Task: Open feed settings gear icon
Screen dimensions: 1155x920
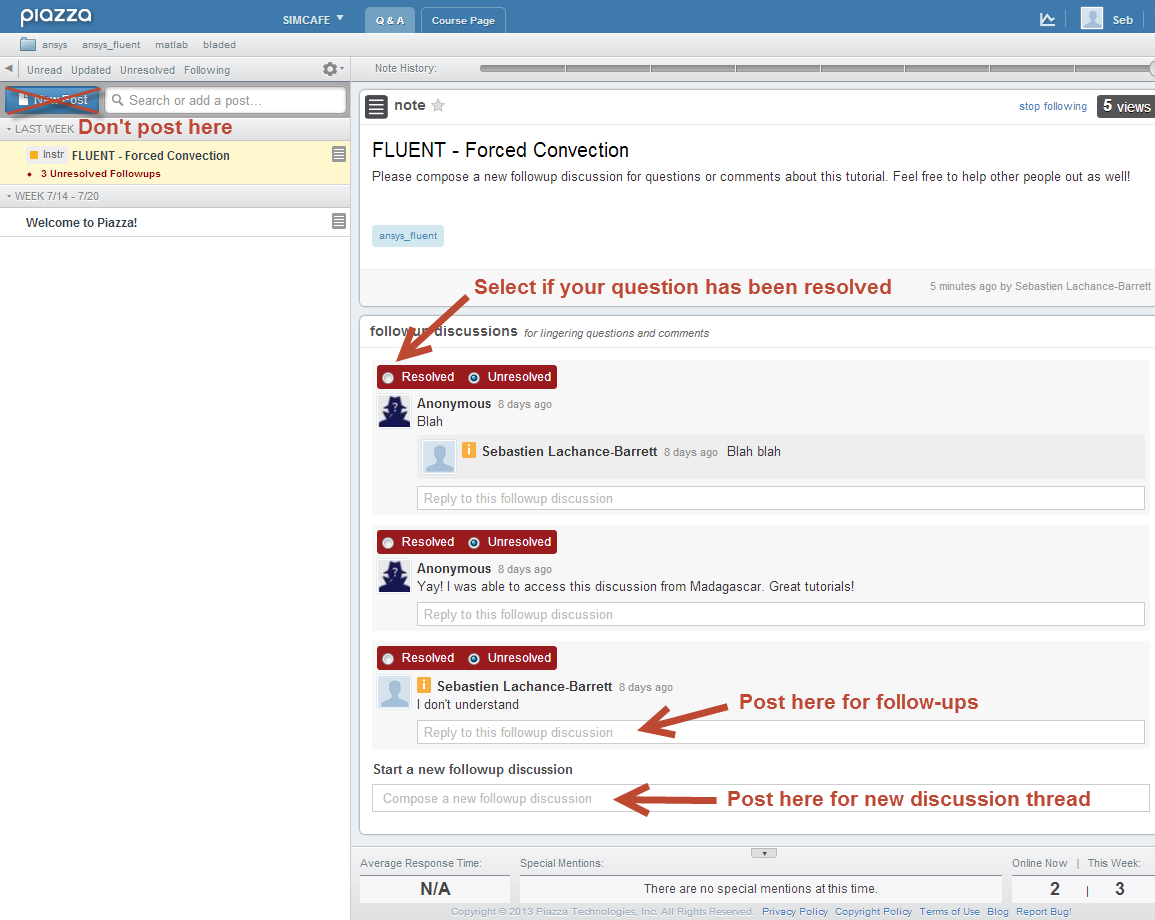Action: [x=332, y=69]
